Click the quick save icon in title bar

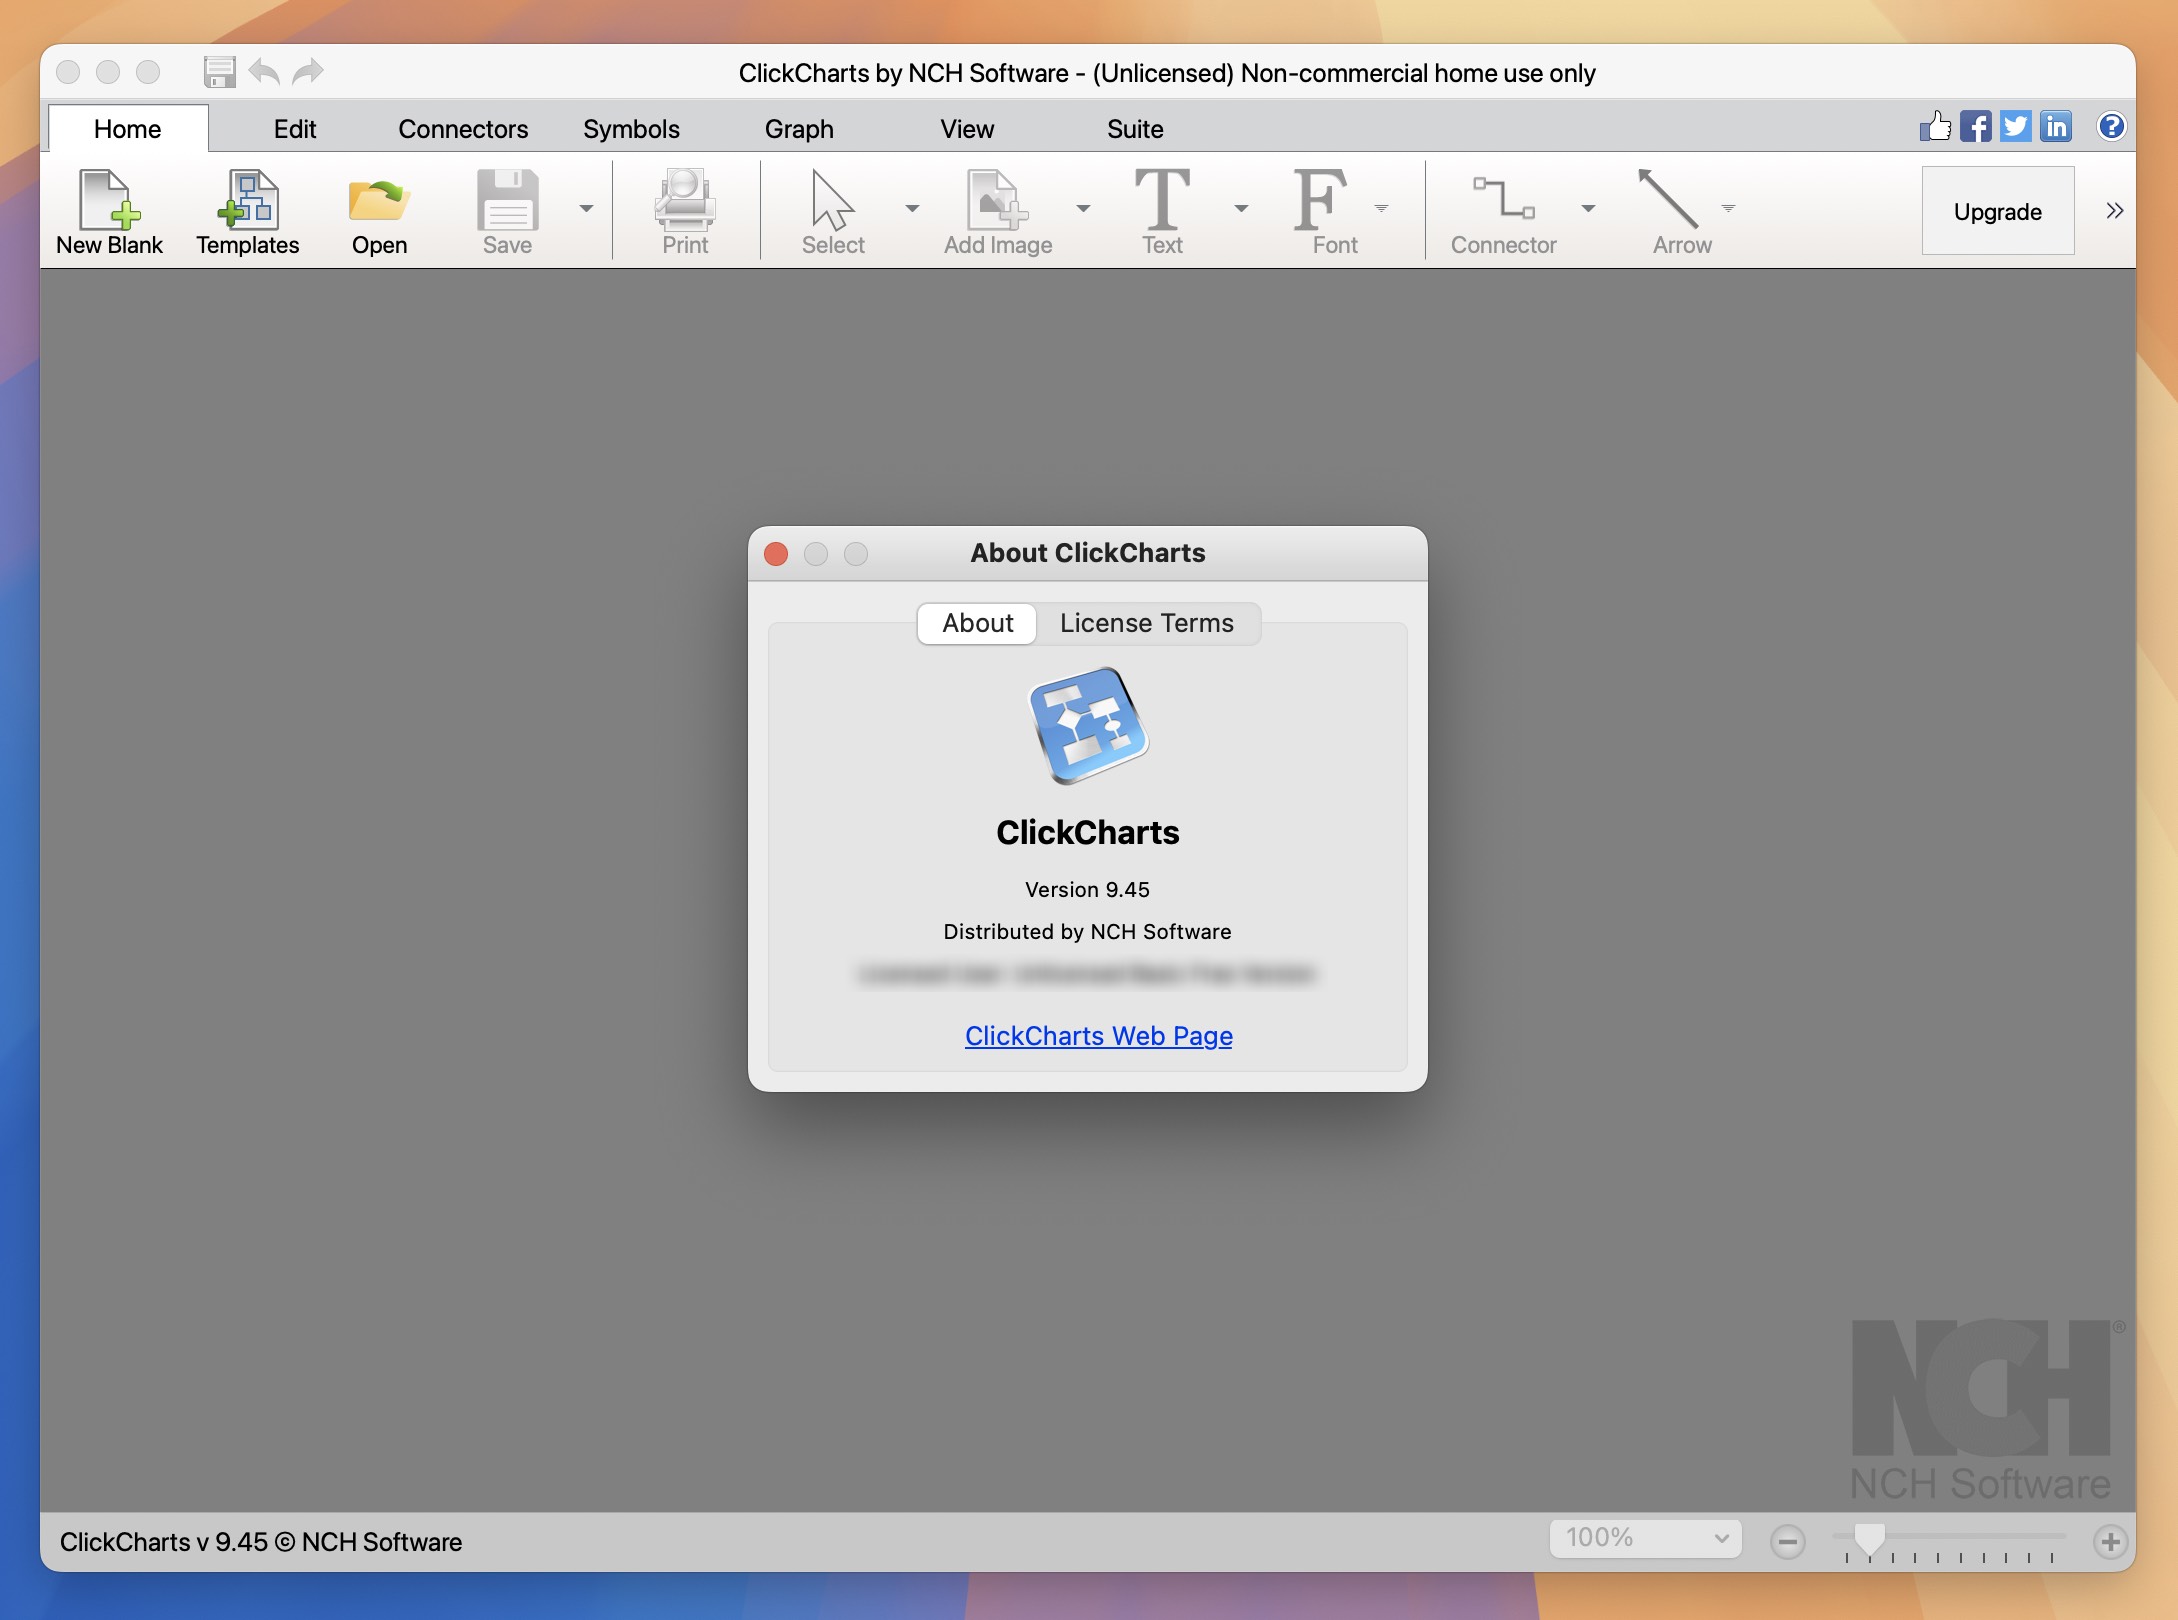point(219,71)
